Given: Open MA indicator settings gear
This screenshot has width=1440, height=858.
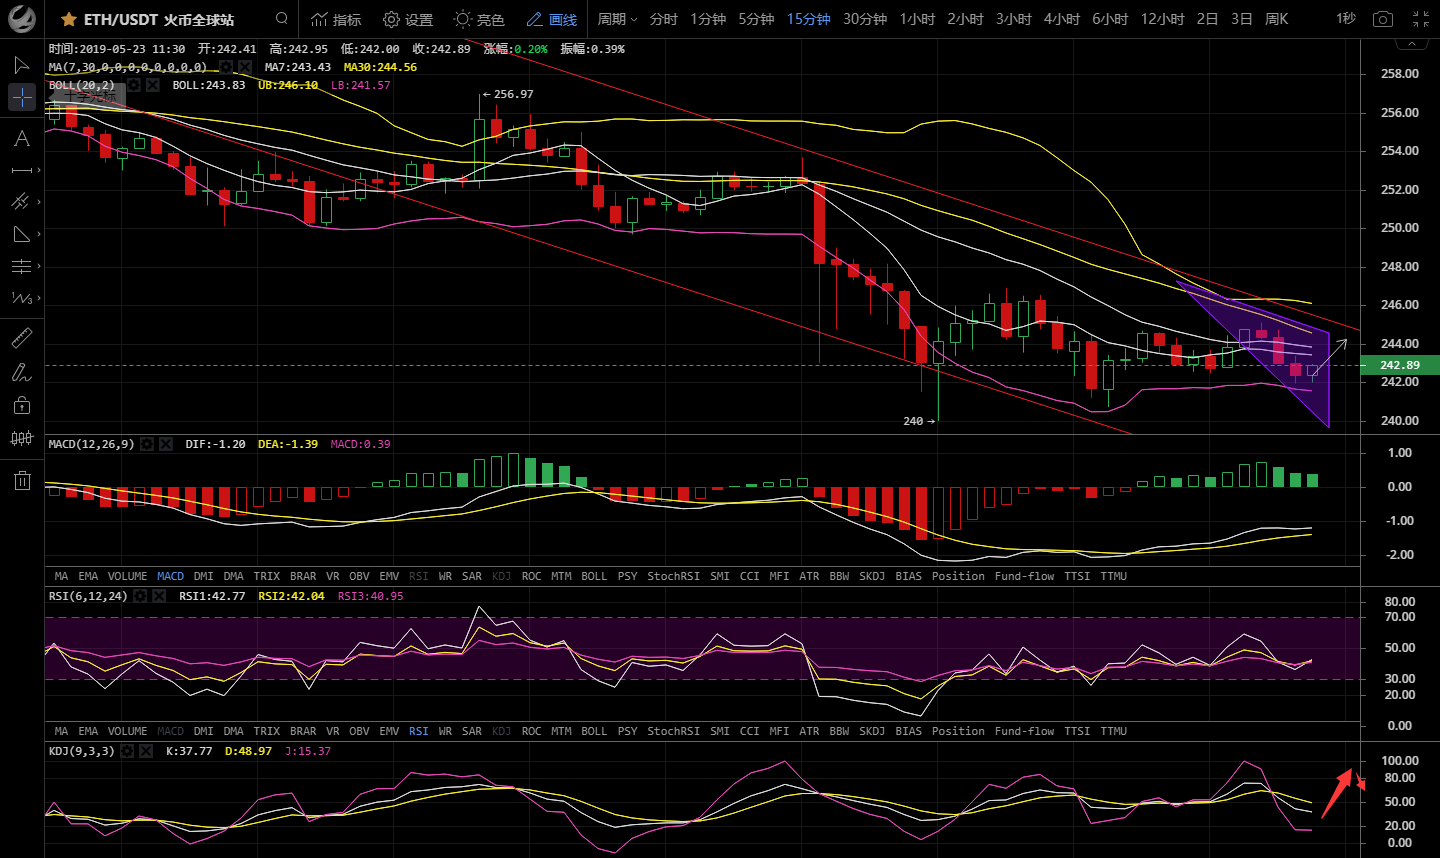Looking at the screenshot, I should click(x=227, y=67).
